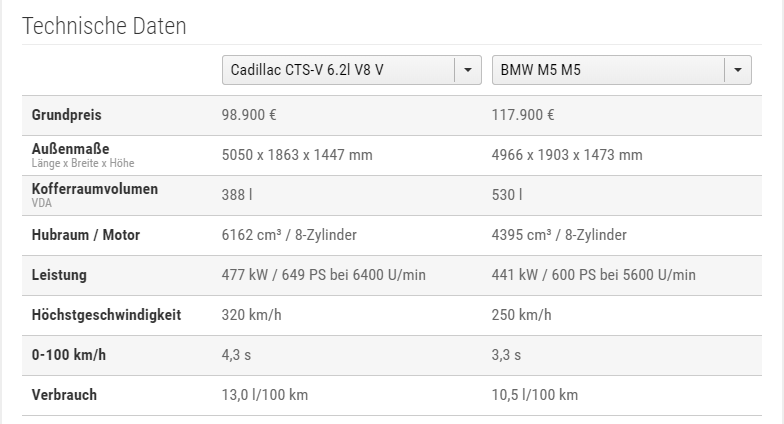Click the Technische Daten heading
784x424 pixels.
104,26
